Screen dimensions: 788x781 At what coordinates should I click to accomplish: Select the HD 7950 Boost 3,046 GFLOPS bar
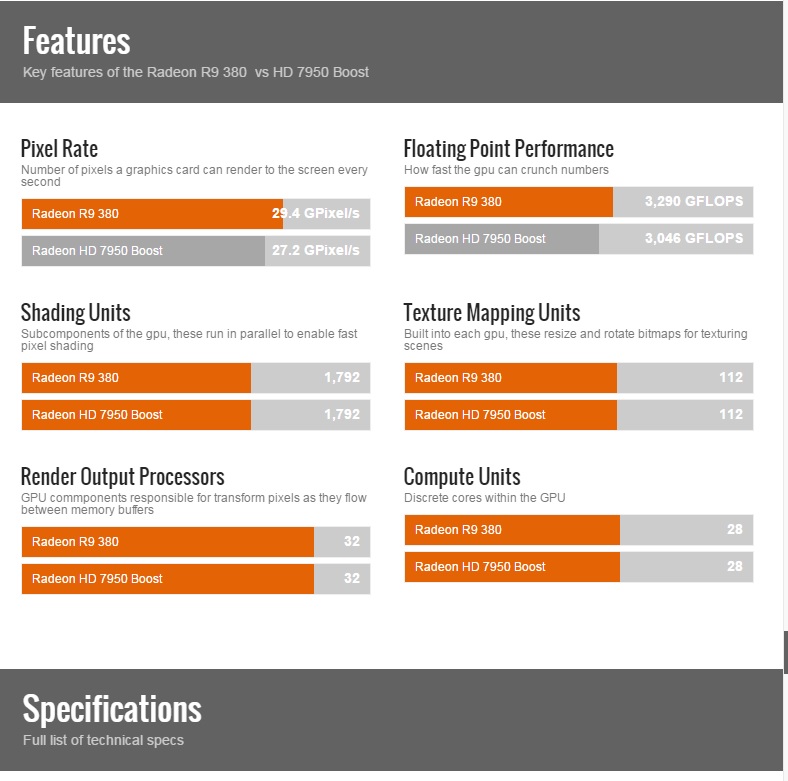coord(578,239)
